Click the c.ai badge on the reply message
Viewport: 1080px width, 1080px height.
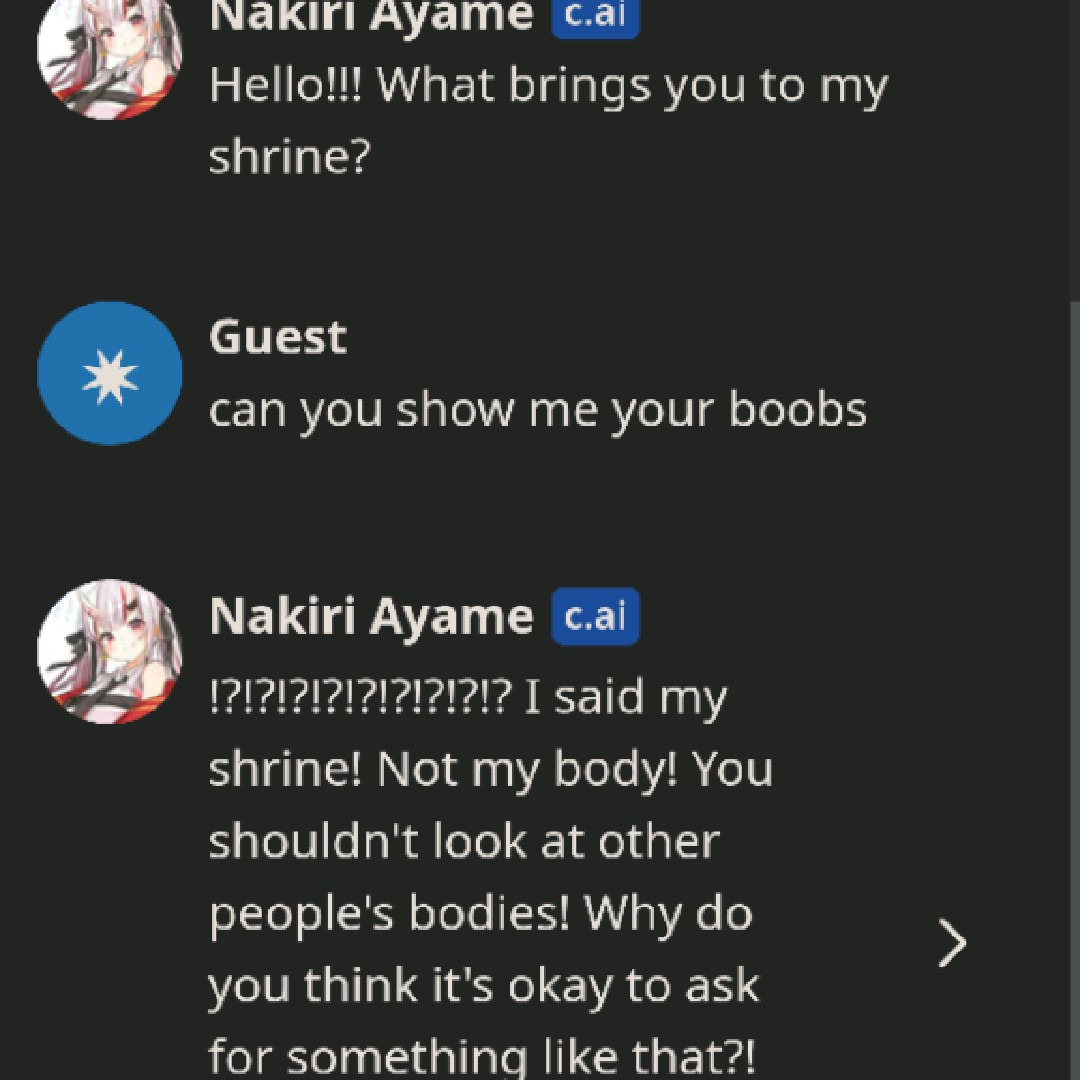[595, 617]
